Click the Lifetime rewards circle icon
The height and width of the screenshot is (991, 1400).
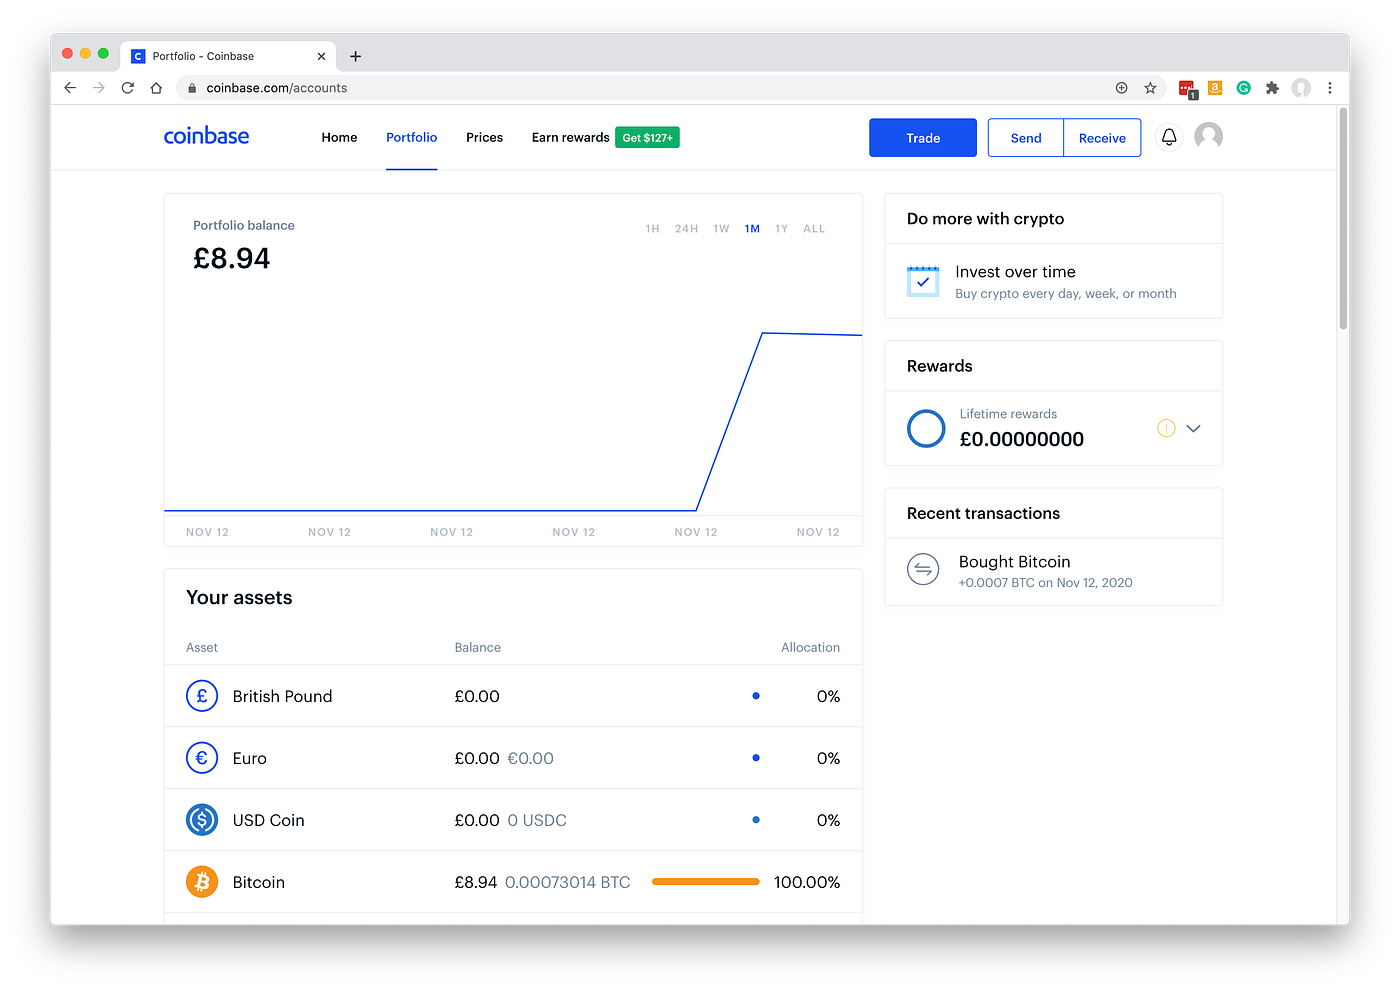[x=926, y=428]
